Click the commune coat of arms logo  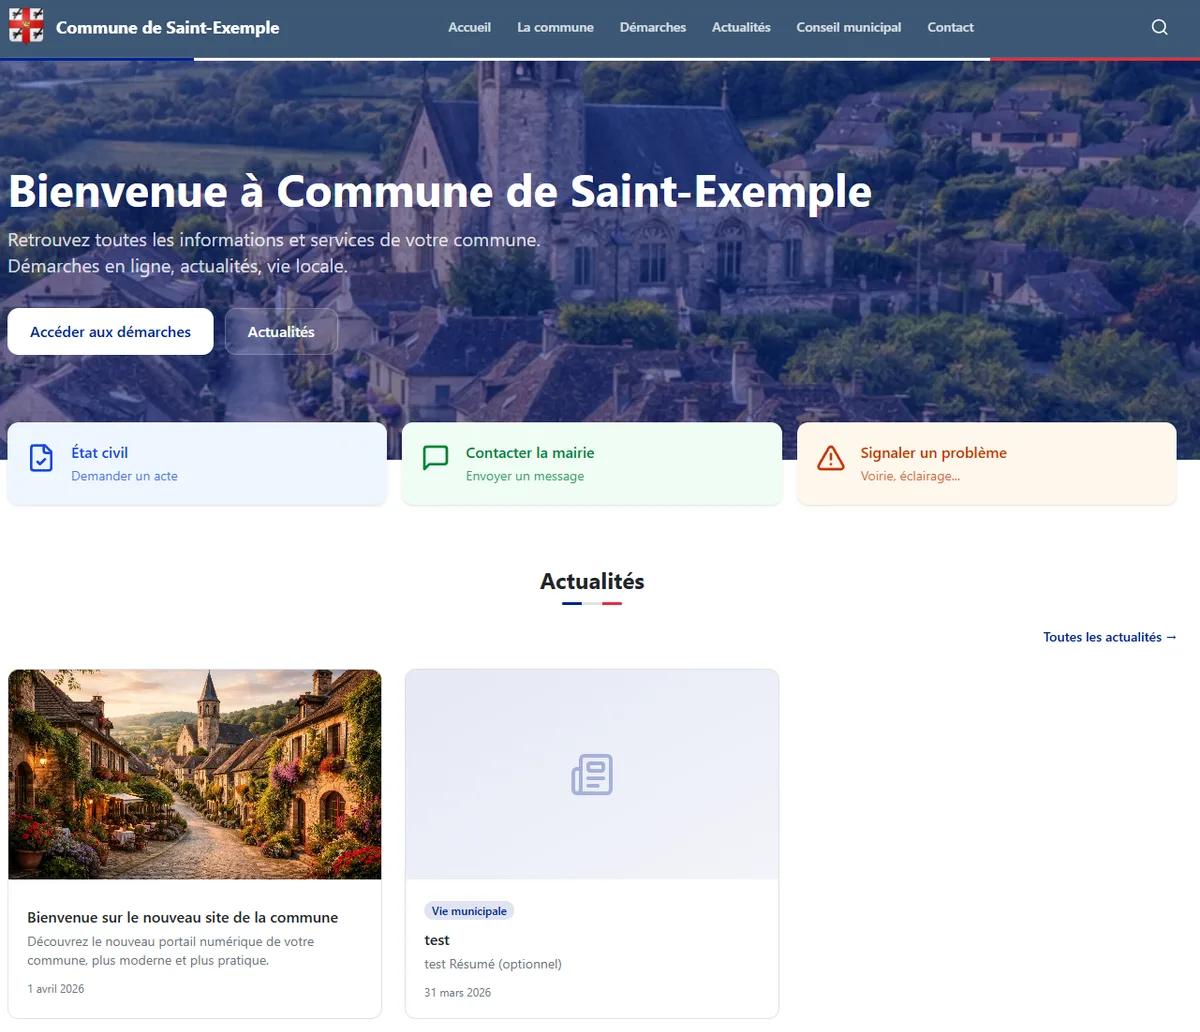[x=26, y=27]
